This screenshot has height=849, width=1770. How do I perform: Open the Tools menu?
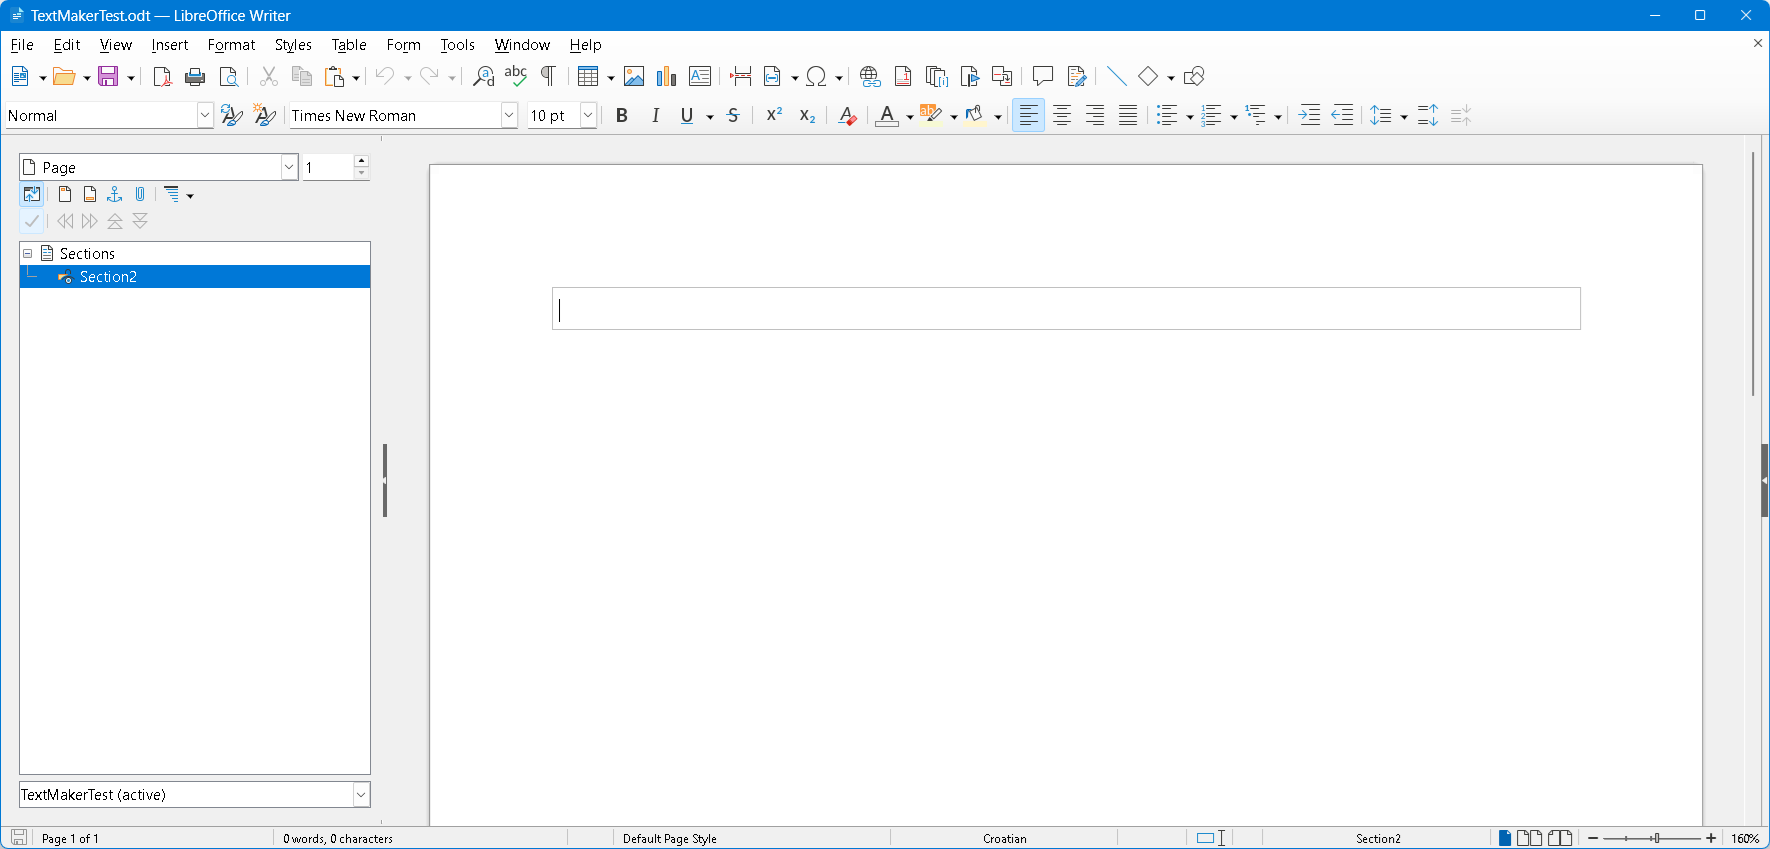(x=457, y=45)
